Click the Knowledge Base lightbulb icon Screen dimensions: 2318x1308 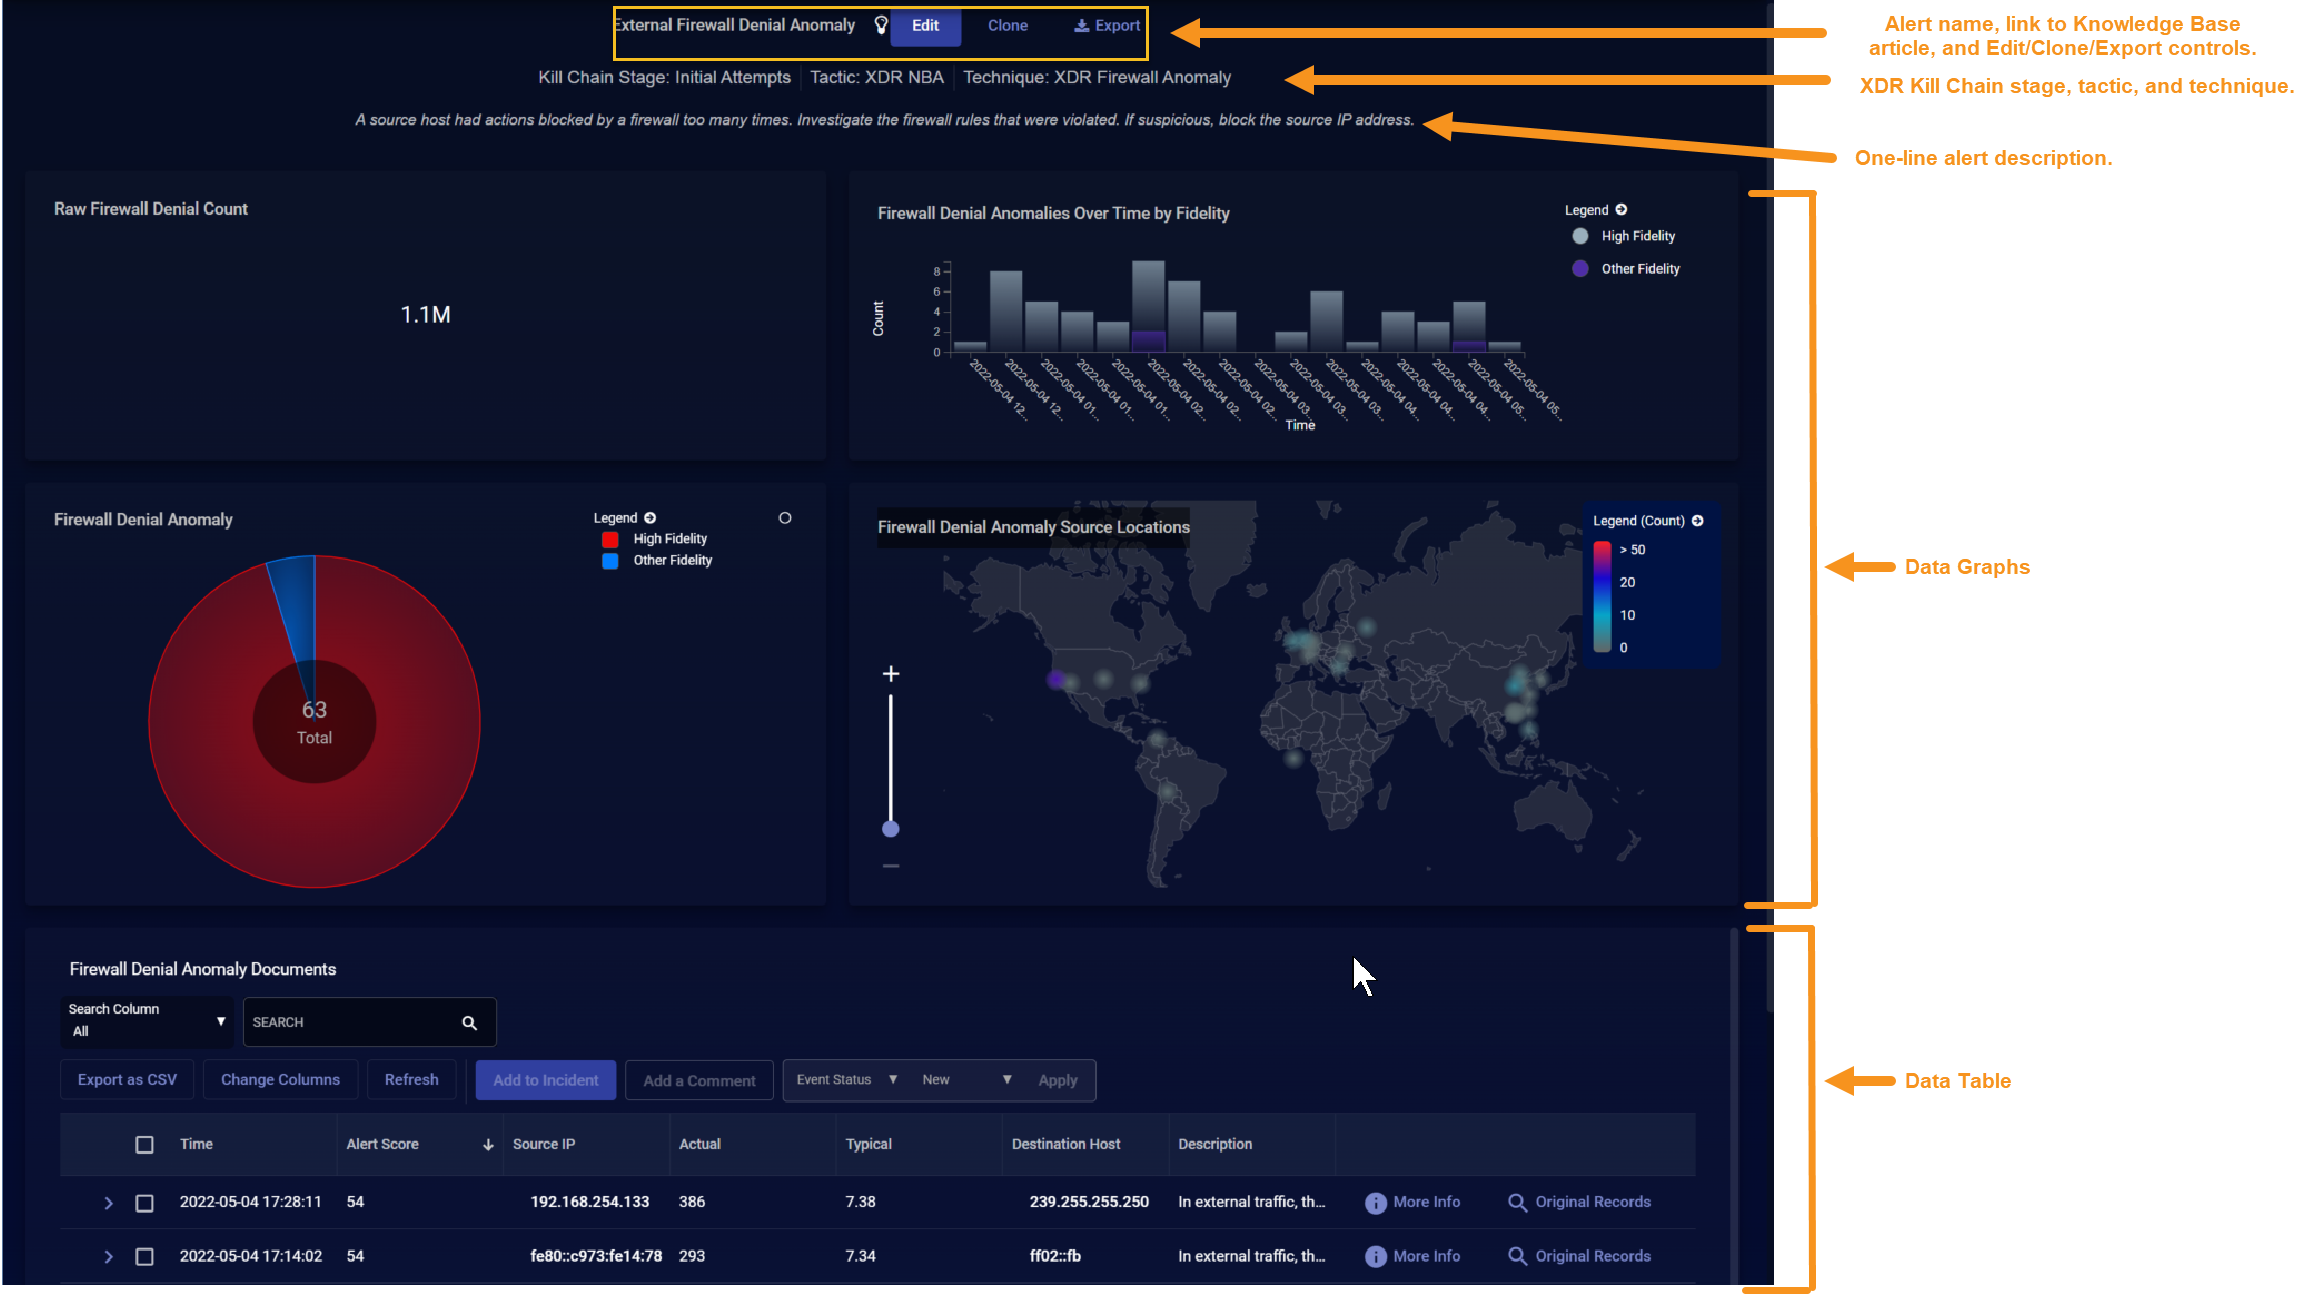tap(881, 26)
